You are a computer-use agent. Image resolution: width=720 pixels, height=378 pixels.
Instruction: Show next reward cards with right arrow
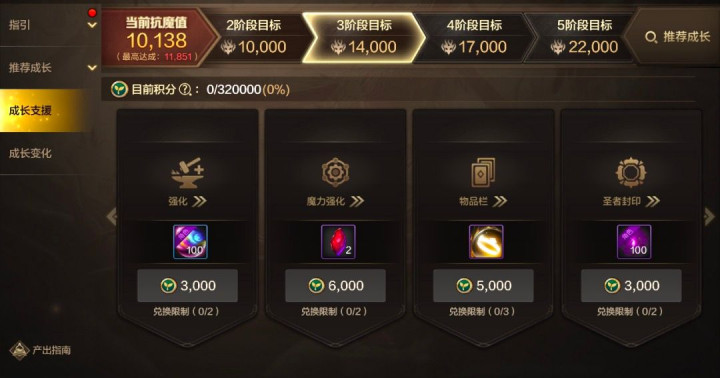[709, 216]
